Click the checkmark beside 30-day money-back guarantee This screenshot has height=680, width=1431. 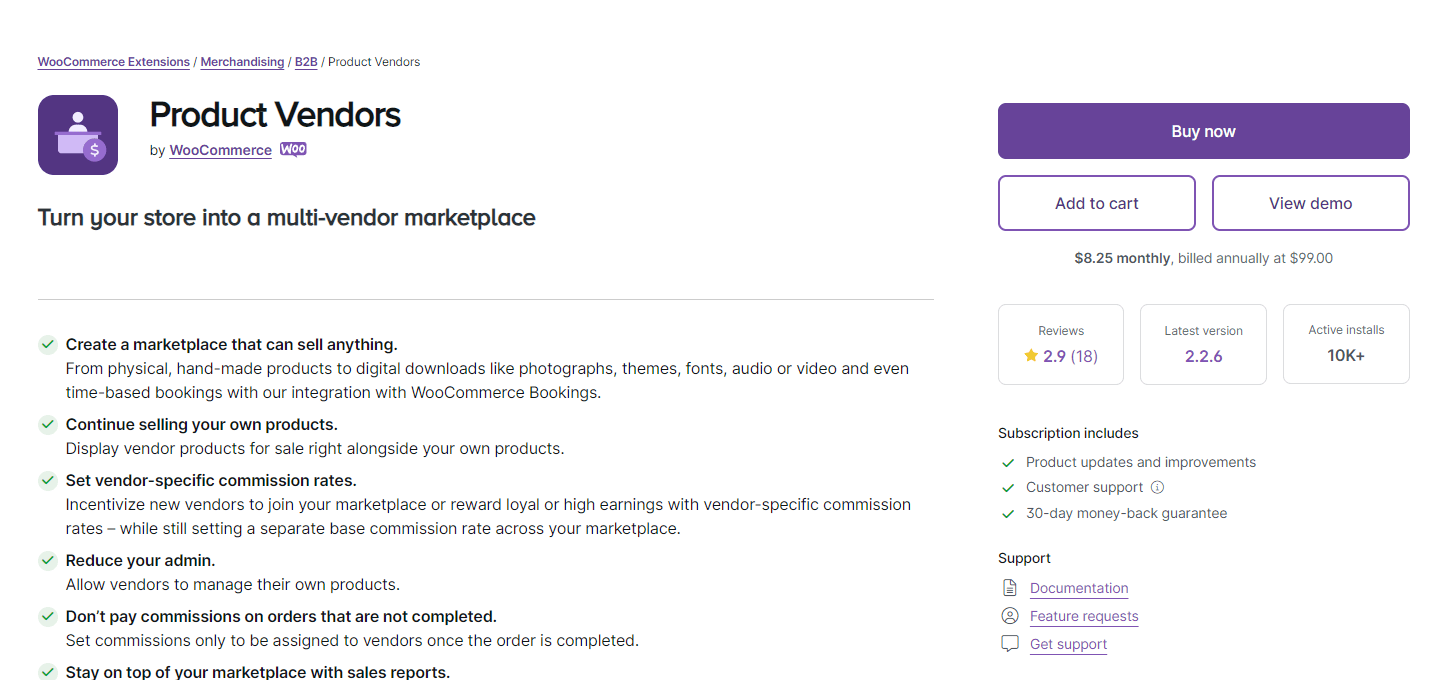1008,514
